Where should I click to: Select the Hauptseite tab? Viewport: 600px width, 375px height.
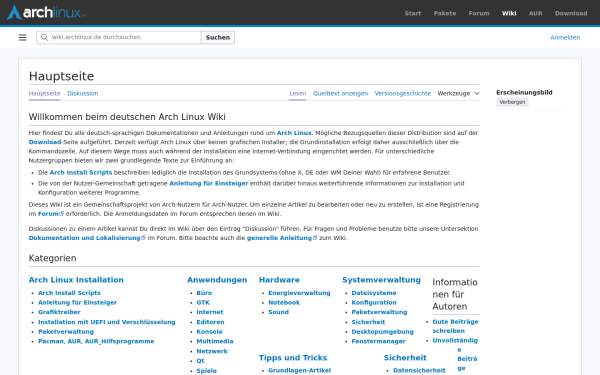[x=44, y=93]
